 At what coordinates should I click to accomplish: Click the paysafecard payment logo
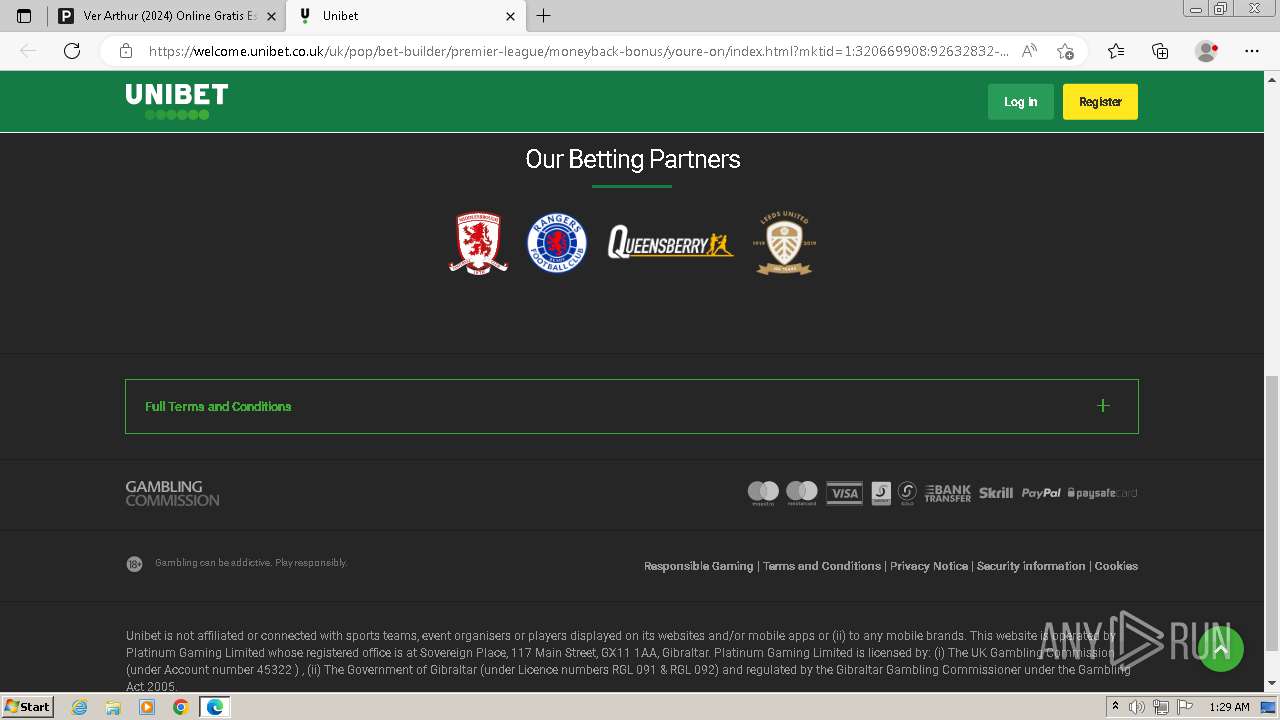tap(1102, 493)
